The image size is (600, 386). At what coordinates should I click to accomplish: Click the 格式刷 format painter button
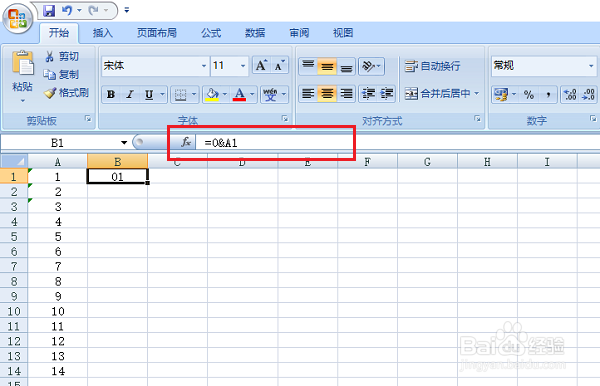click(x=66, y=93)
